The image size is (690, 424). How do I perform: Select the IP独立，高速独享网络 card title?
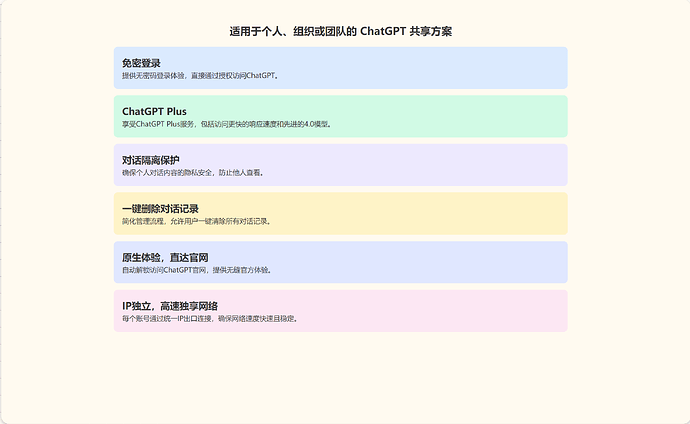[170, 306]
